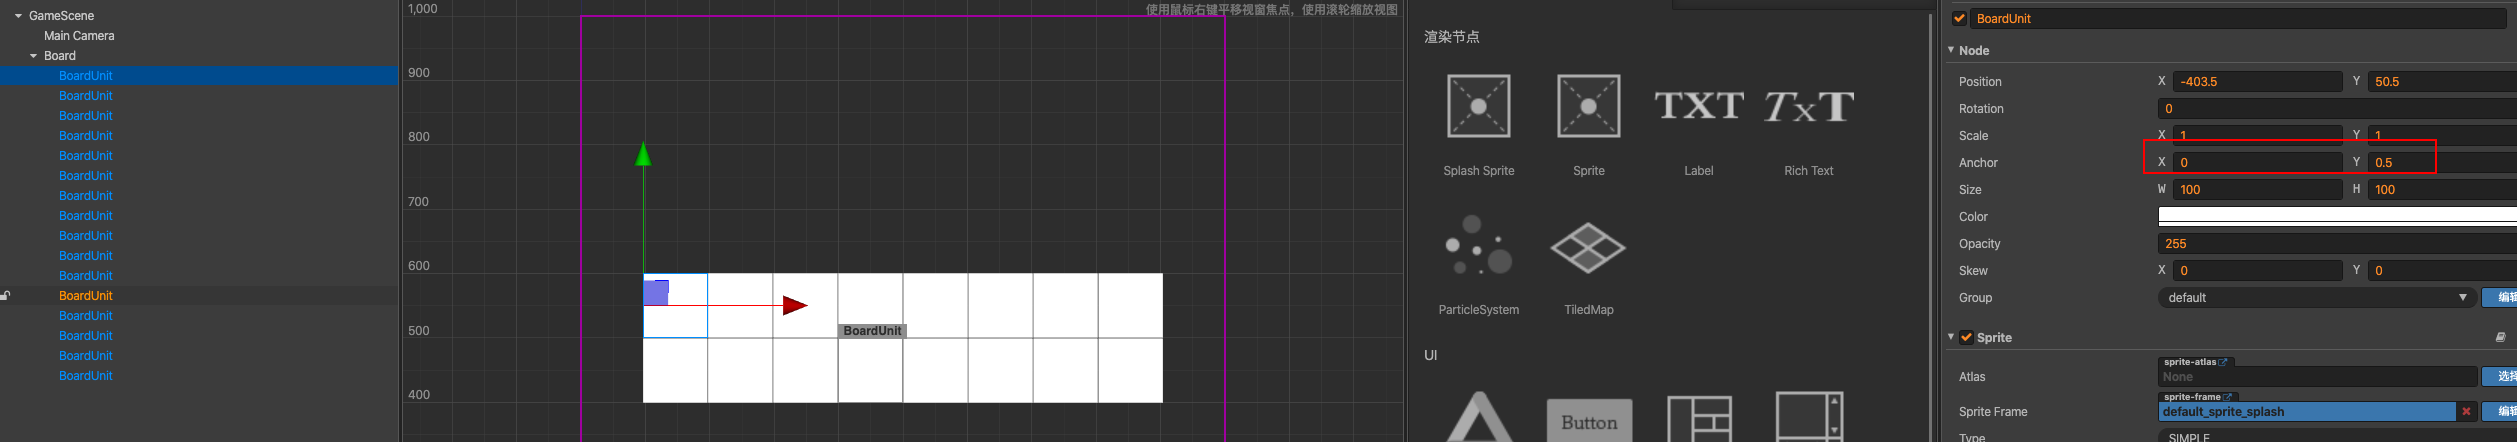Collapse the Board tree node
Image resolution: width=2517 pixels, height=442 pixels.
pyautogui.click(x=34, y=56)
